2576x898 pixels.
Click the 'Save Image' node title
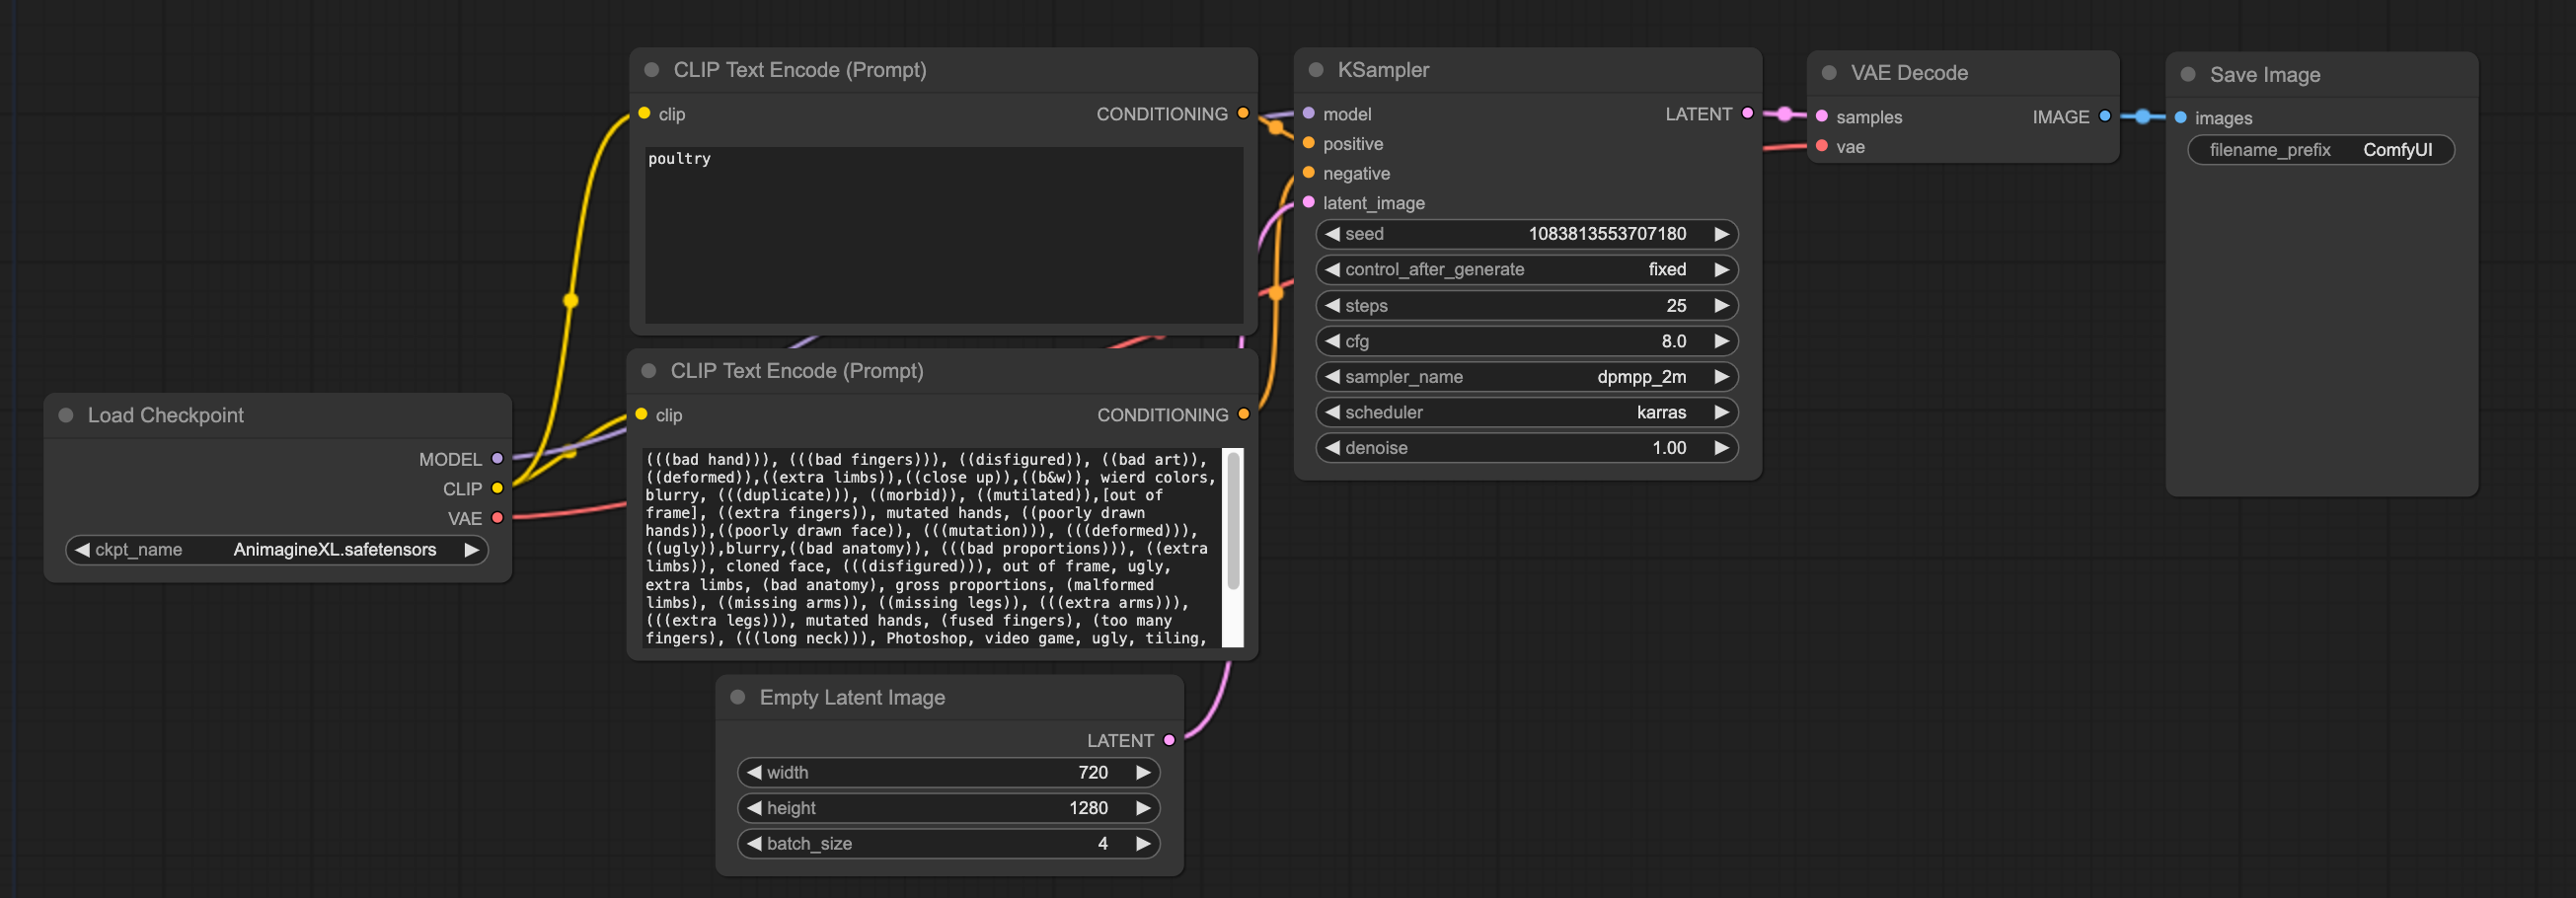(2264, 75)
